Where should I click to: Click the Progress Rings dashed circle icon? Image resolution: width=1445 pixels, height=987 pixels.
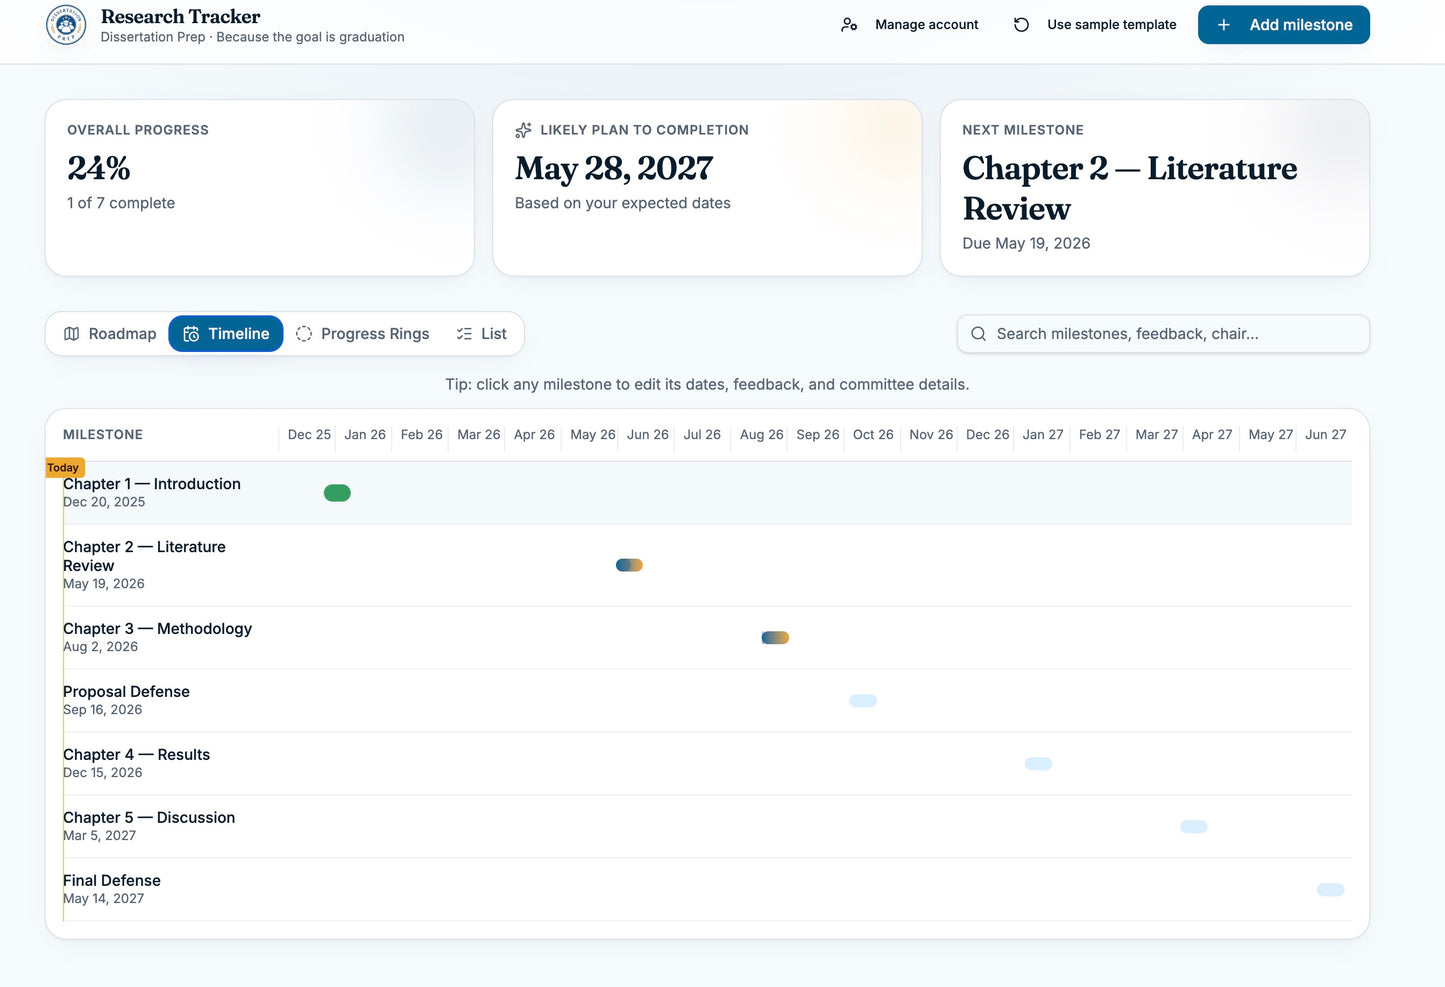click(304, 334)
